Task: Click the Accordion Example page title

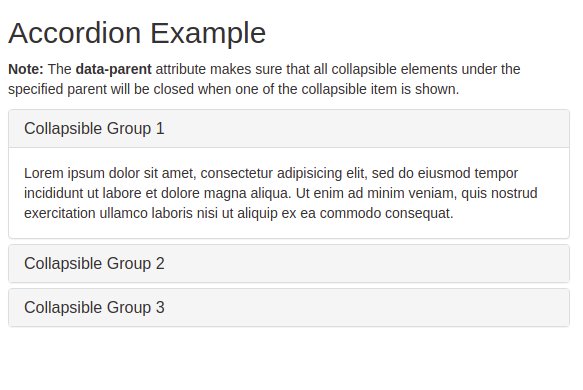Action: [x=137, y=33]
